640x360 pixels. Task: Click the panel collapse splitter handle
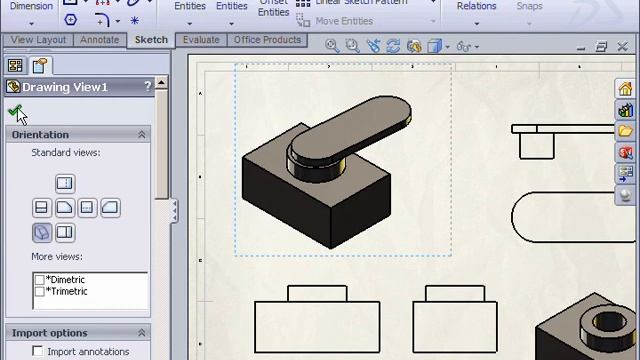174,211
